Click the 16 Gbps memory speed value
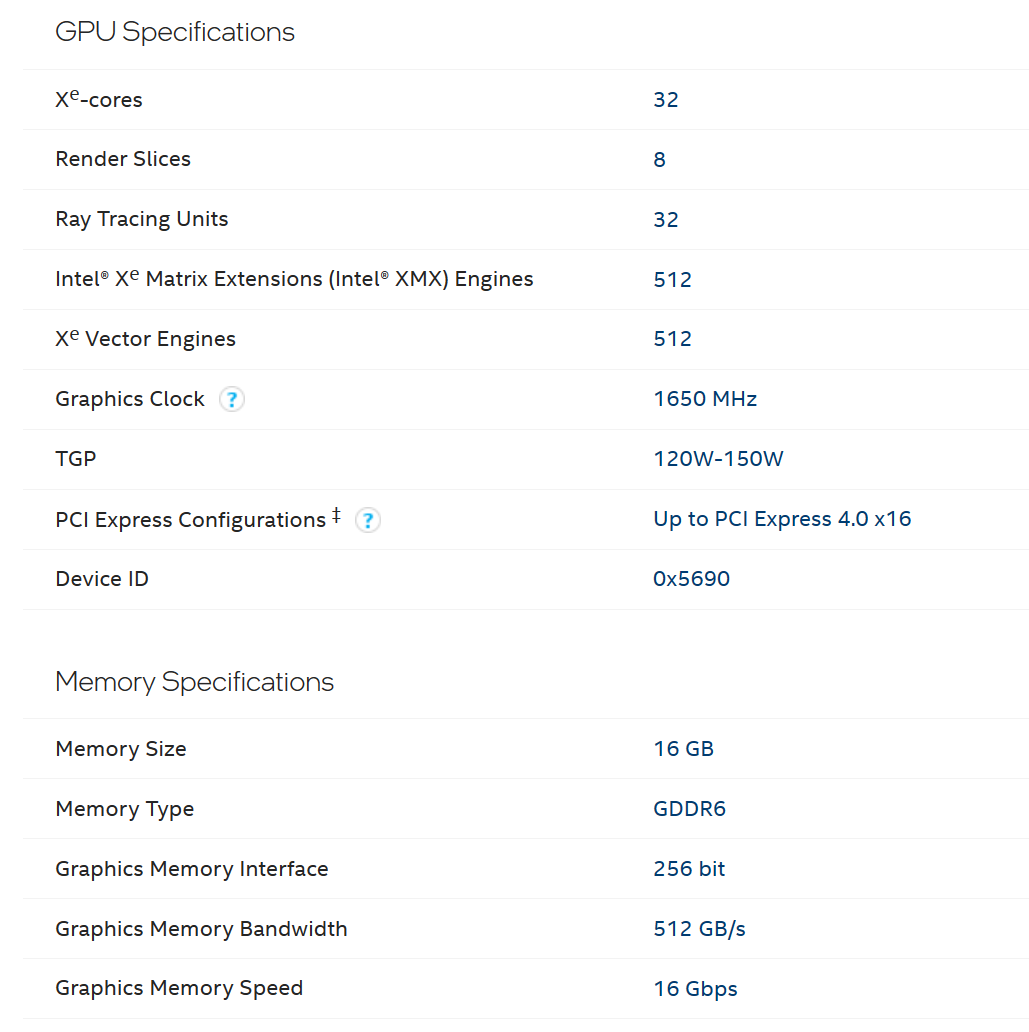 click(x=695, y=989)
